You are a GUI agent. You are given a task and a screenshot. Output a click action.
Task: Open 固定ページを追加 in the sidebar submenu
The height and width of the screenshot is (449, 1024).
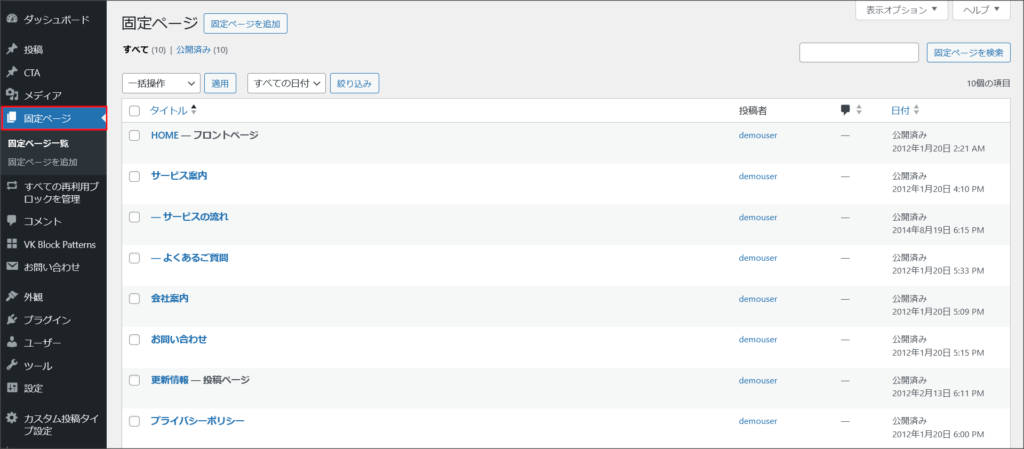click(42, 161)
